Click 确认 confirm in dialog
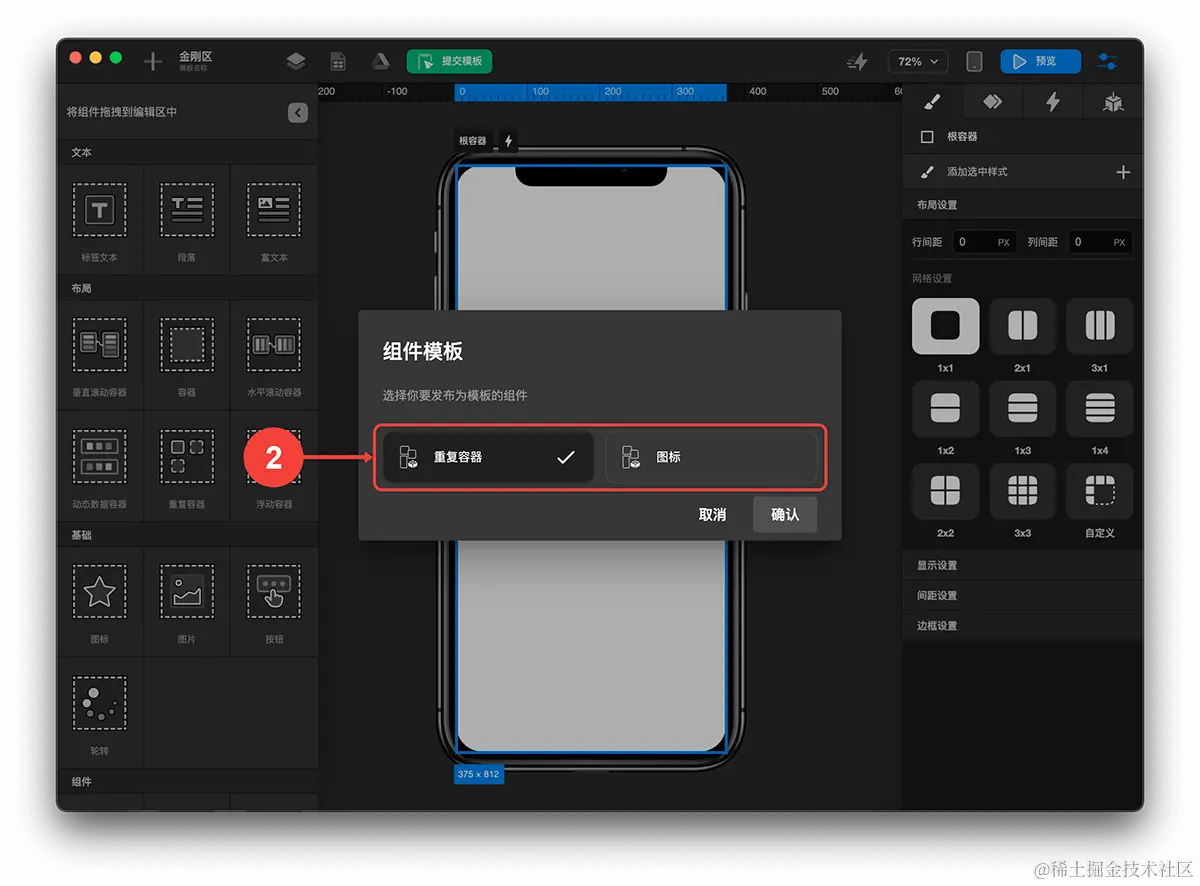 point(785,514)
